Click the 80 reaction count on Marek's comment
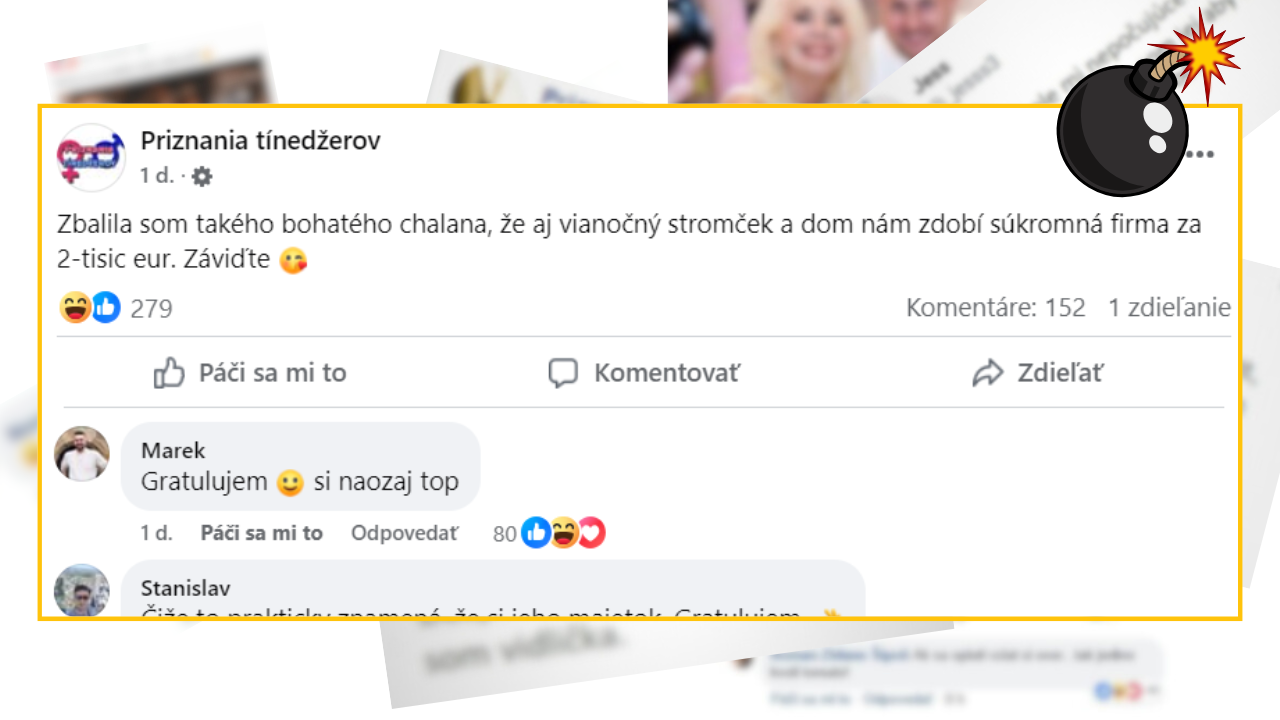This screenshot has width=1280, height=720. pyautogui.click(x=506, y=533)
